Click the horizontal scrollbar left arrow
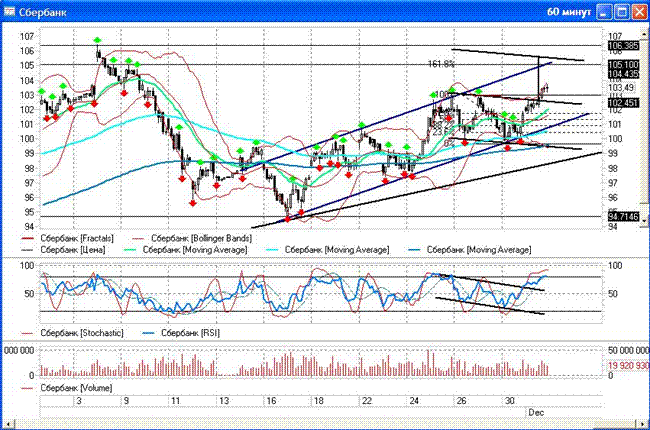The height and width of the screenshot is (430, 650). click(x=7, y=424)
